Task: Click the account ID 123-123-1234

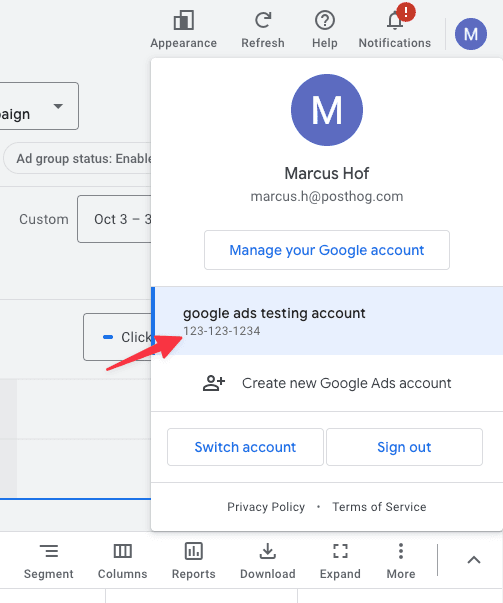Action: pos(222,331)
